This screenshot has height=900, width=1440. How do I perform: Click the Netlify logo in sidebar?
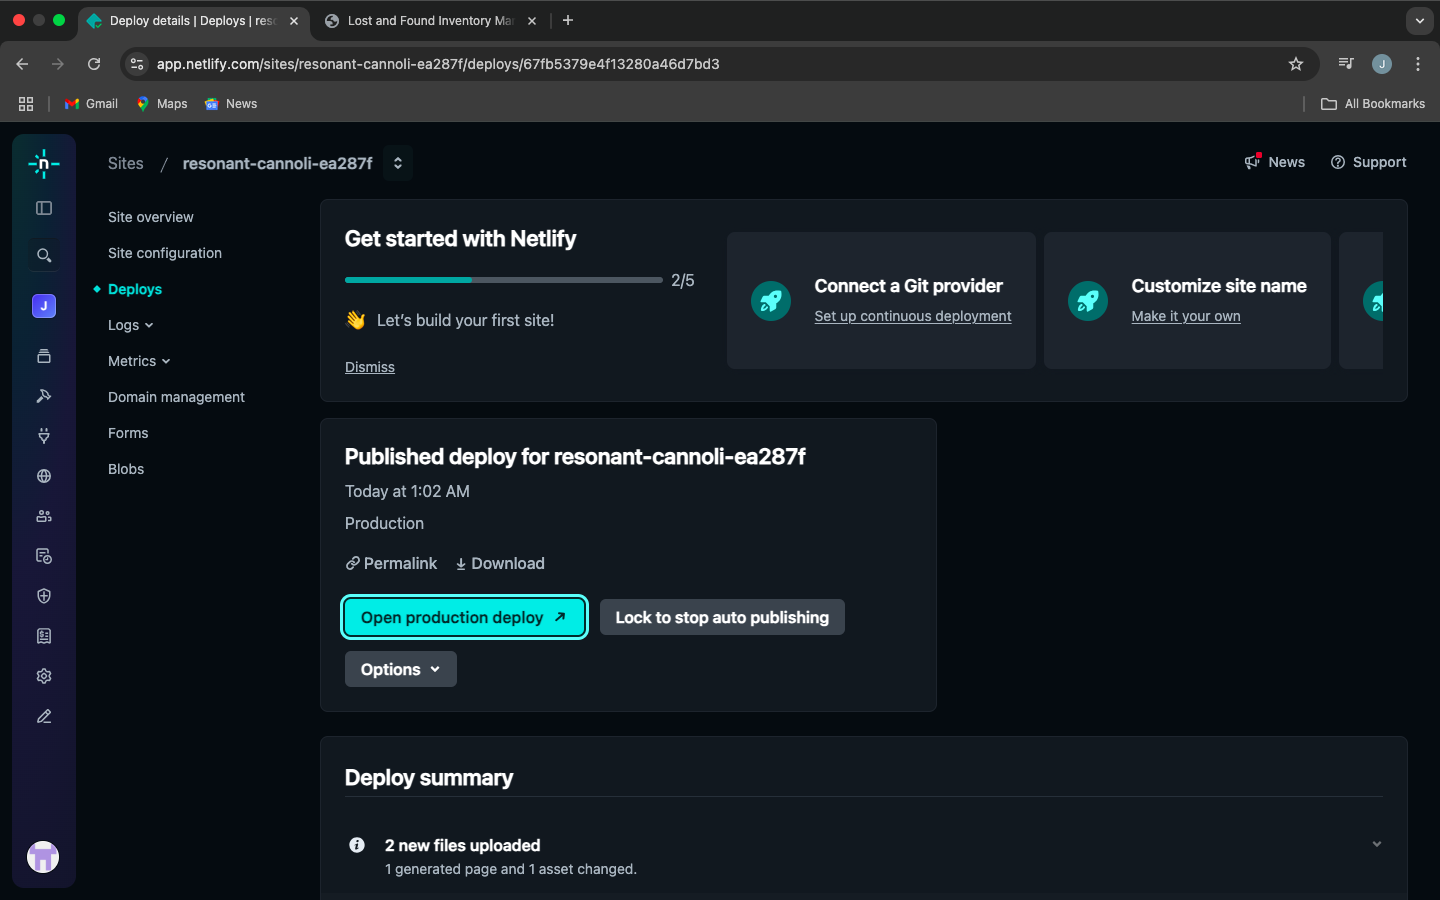tap(44, 164)
